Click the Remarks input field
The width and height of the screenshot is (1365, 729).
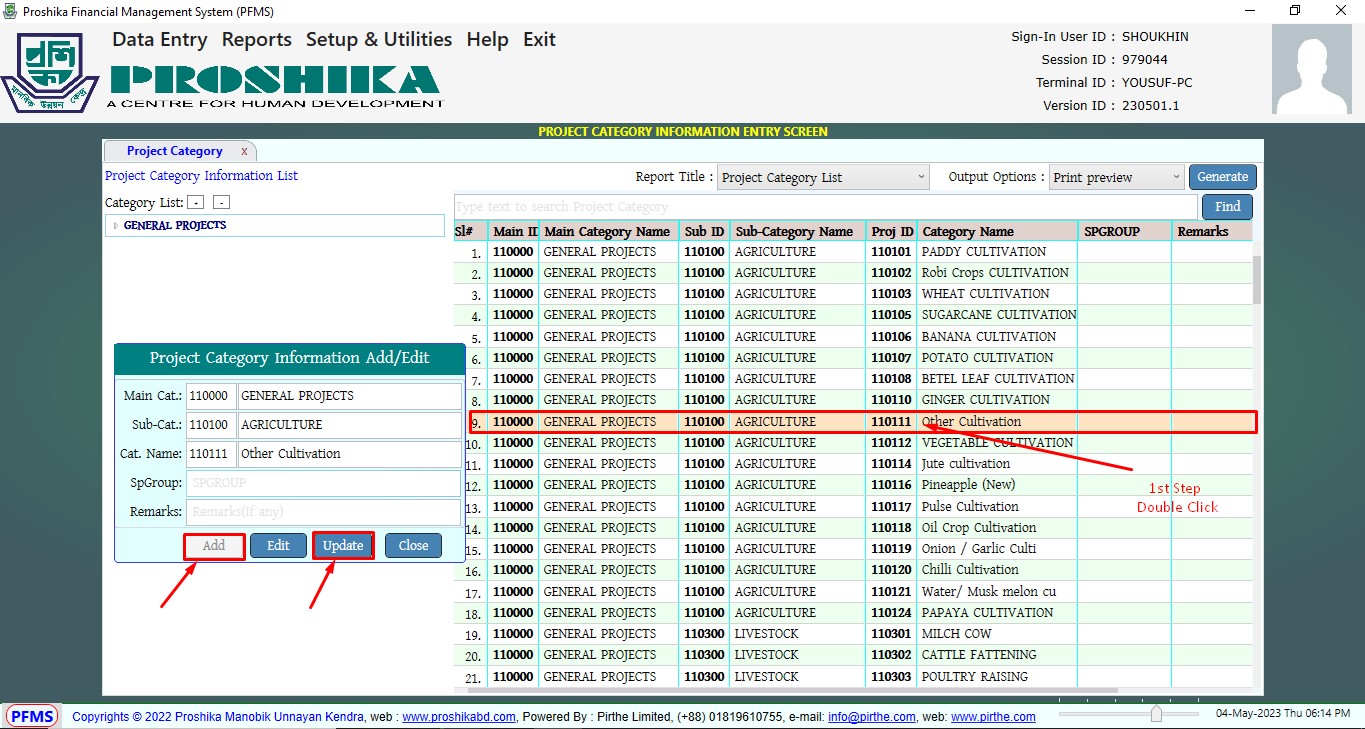pyautogui.click(x=324, y=512)
